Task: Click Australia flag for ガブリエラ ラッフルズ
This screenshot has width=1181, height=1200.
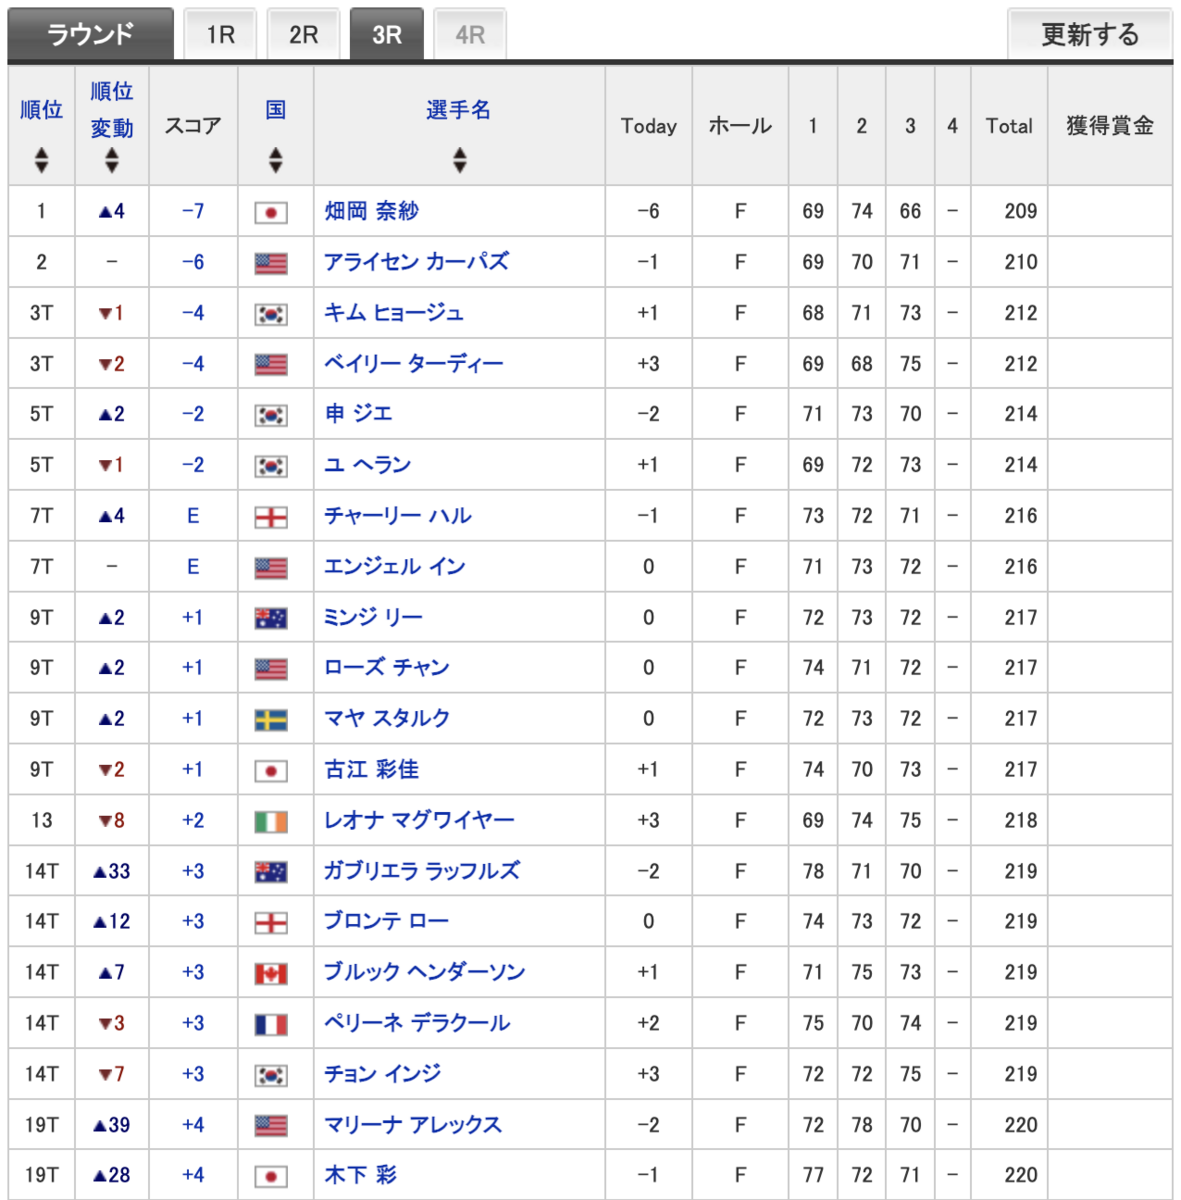Action: pos(271,873)
